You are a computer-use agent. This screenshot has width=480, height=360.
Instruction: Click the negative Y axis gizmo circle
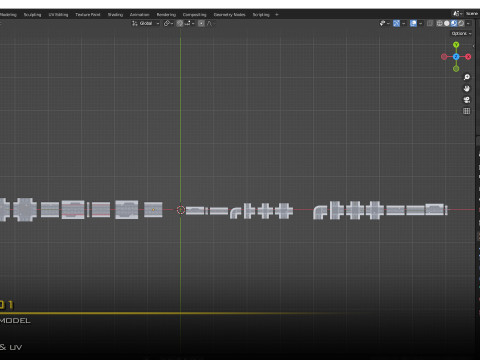[x=456, y=69]
